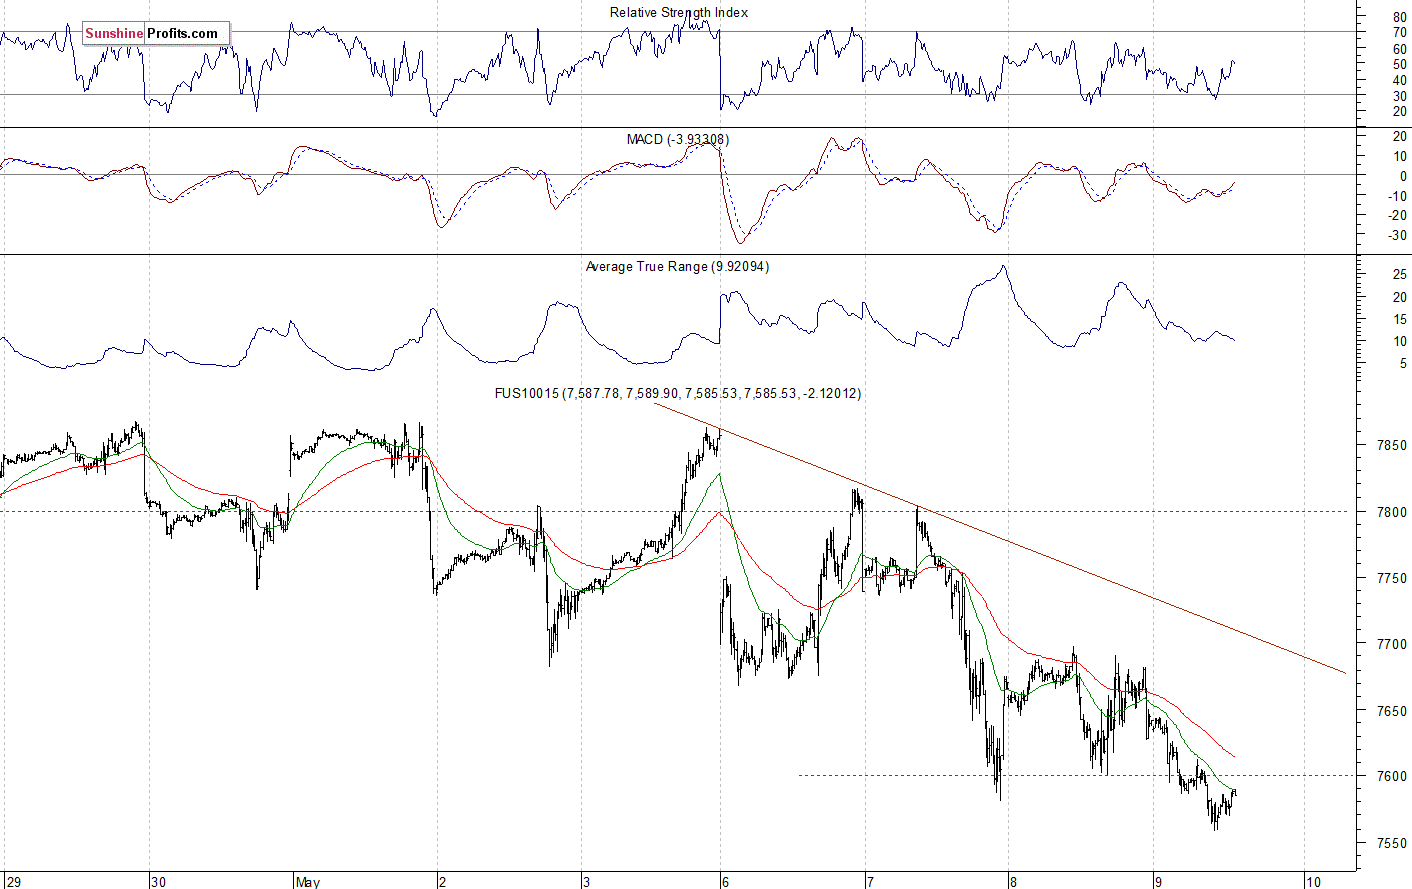The width and height of the screenshot is (1412, 889).
Task: Click the 7800 price axis value
Action: [x=1391, y=512]
